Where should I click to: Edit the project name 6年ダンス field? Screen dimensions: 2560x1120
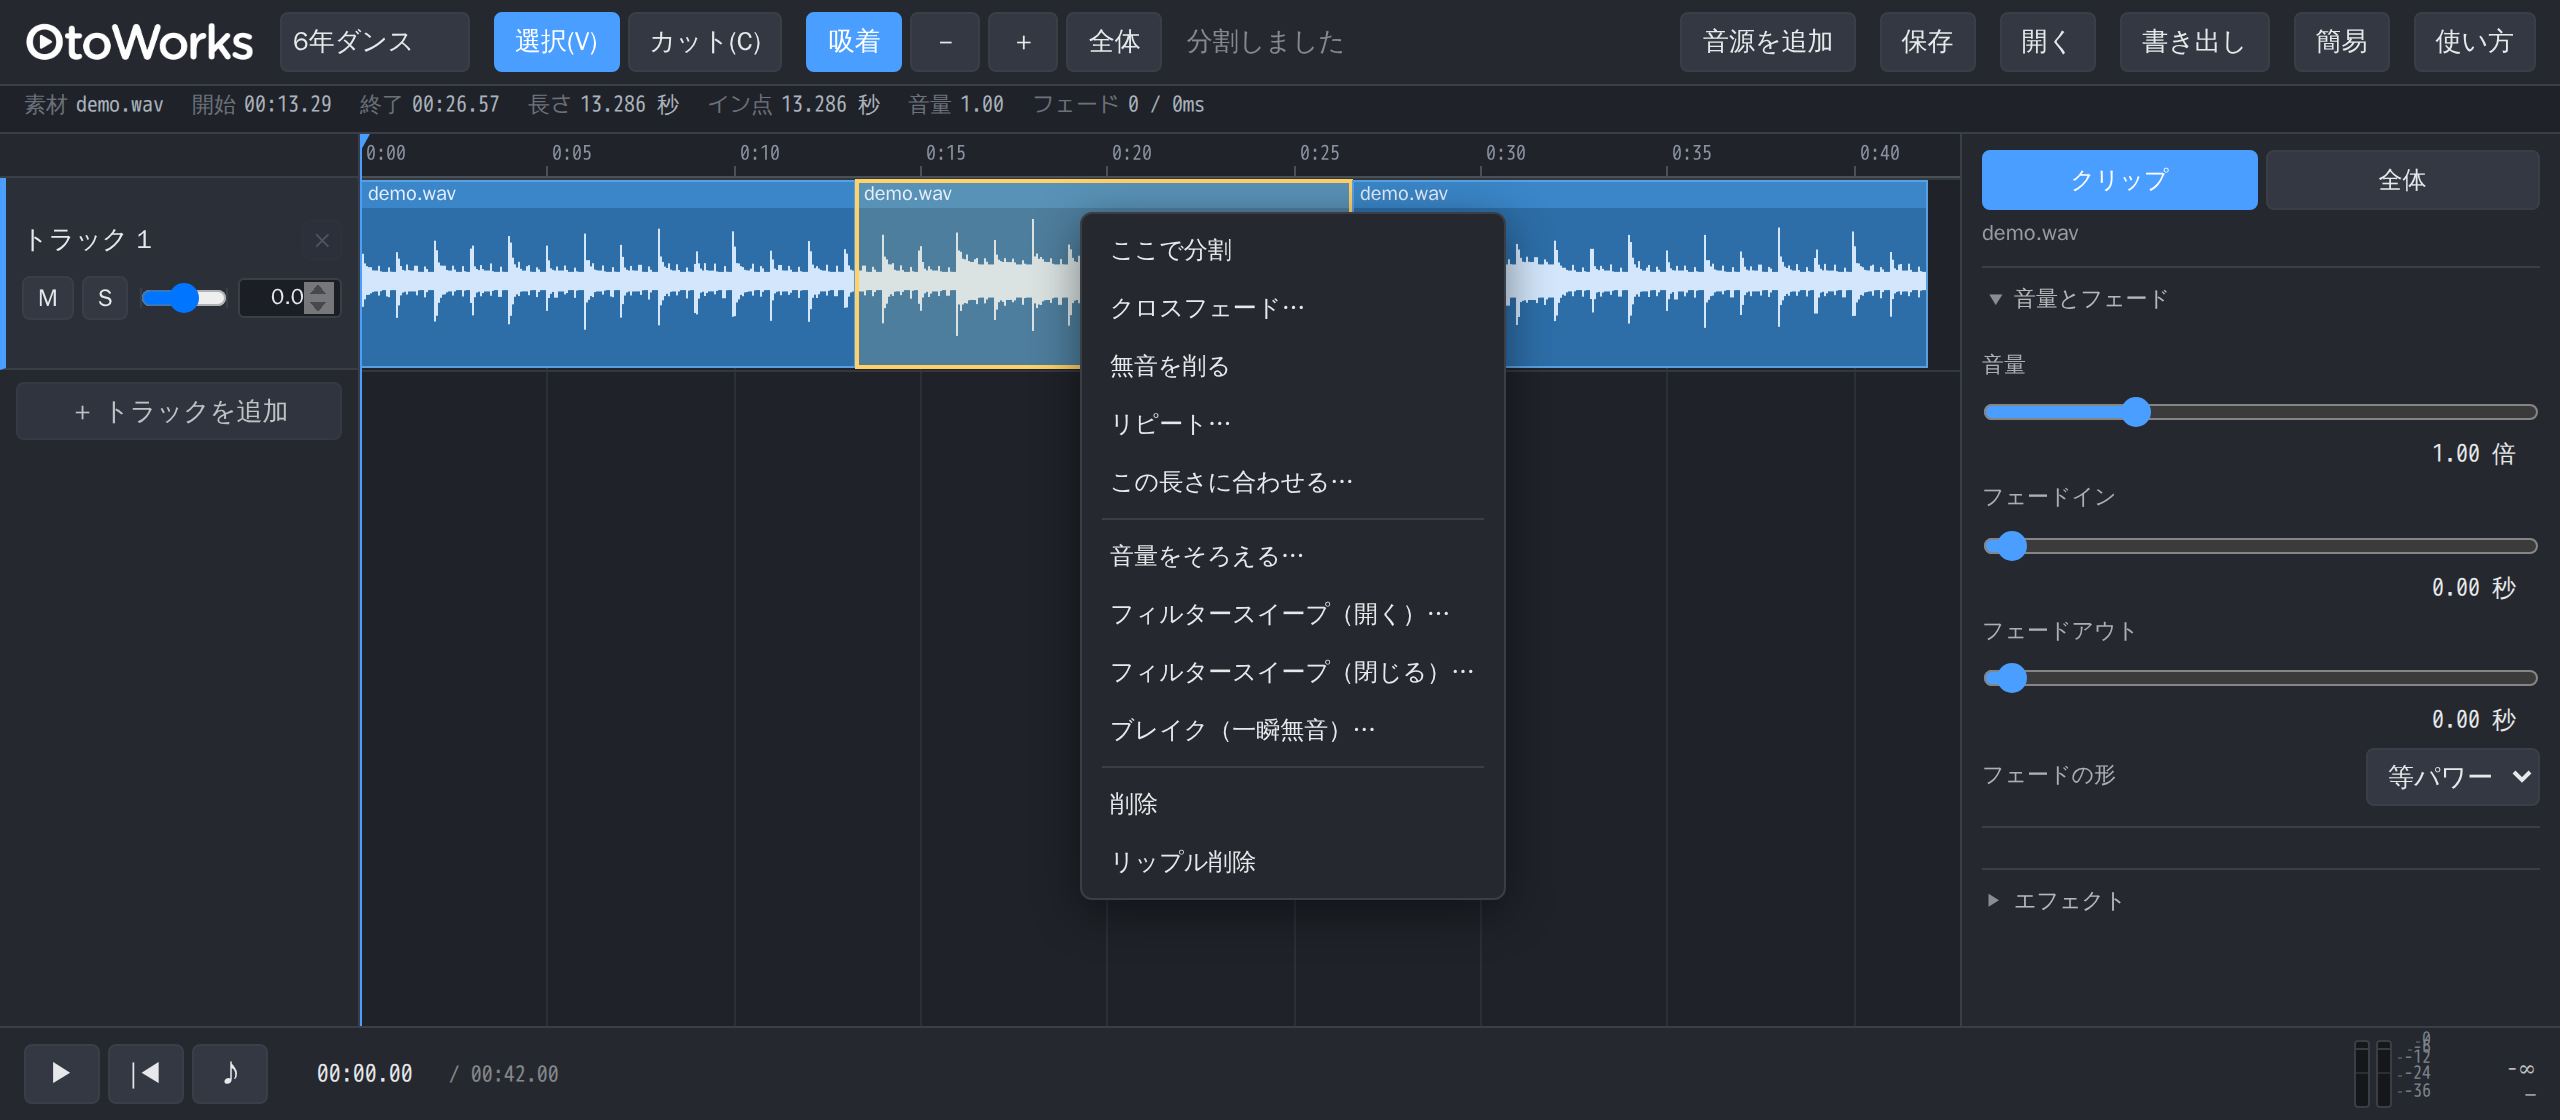[374, 42]
